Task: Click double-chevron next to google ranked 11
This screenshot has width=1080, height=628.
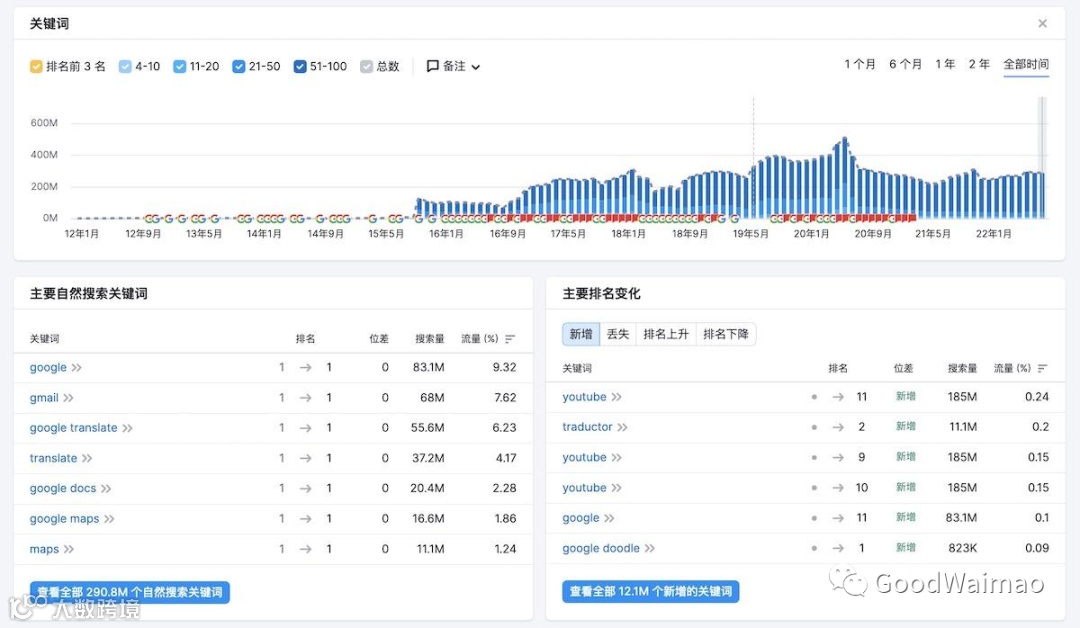Action: coord(609,519)
